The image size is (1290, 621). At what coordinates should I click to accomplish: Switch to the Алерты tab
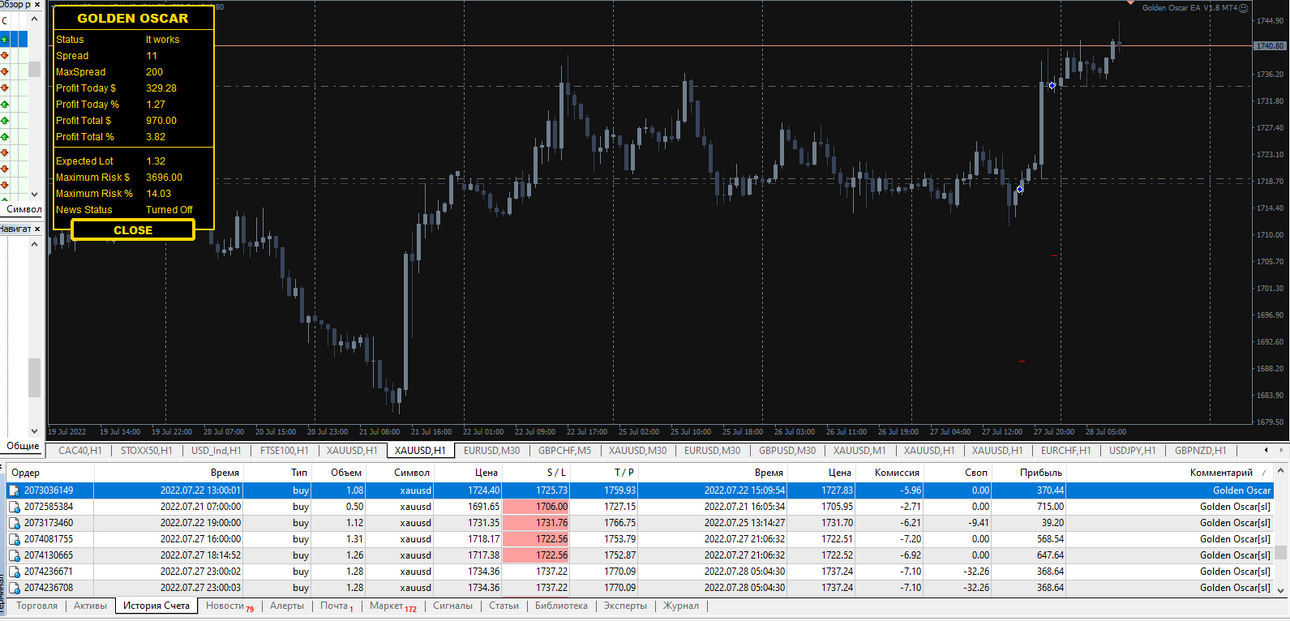[x=287, y=606]
